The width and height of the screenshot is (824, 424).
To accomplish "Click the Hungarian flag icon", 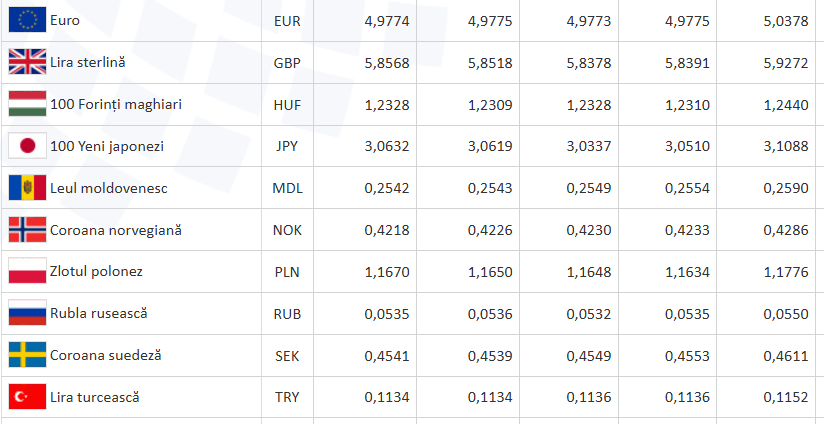I will (x=27, y=104).
